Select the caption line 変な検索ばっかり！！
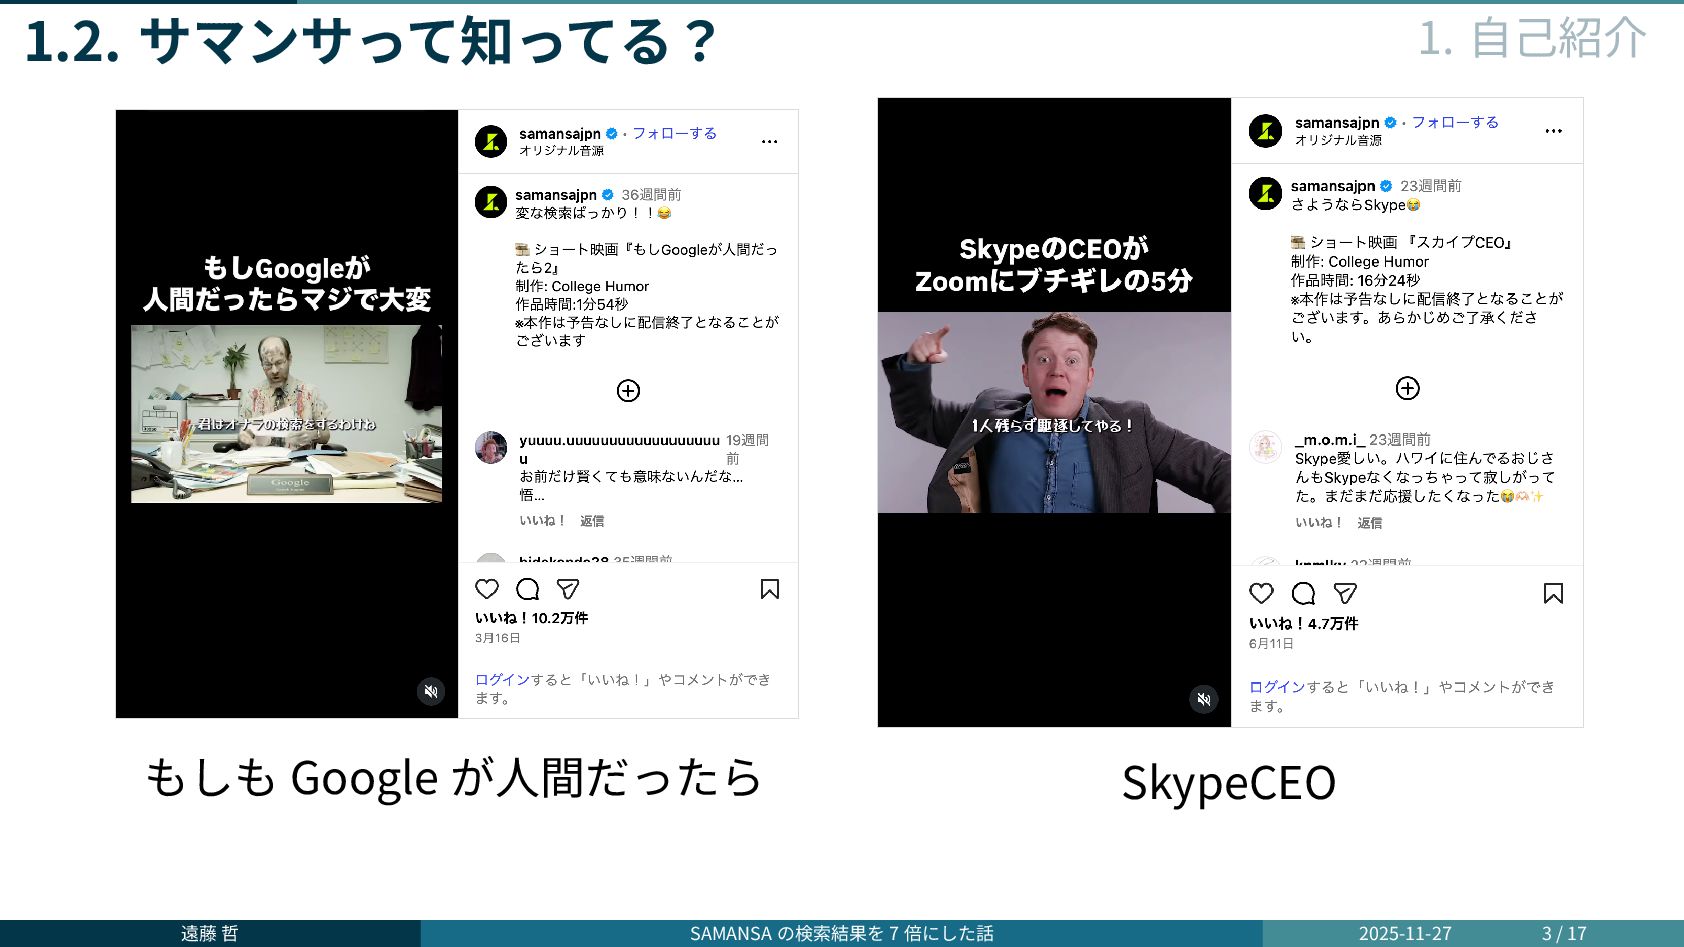The image size is (1684, 947). click(x=593, y=213)
